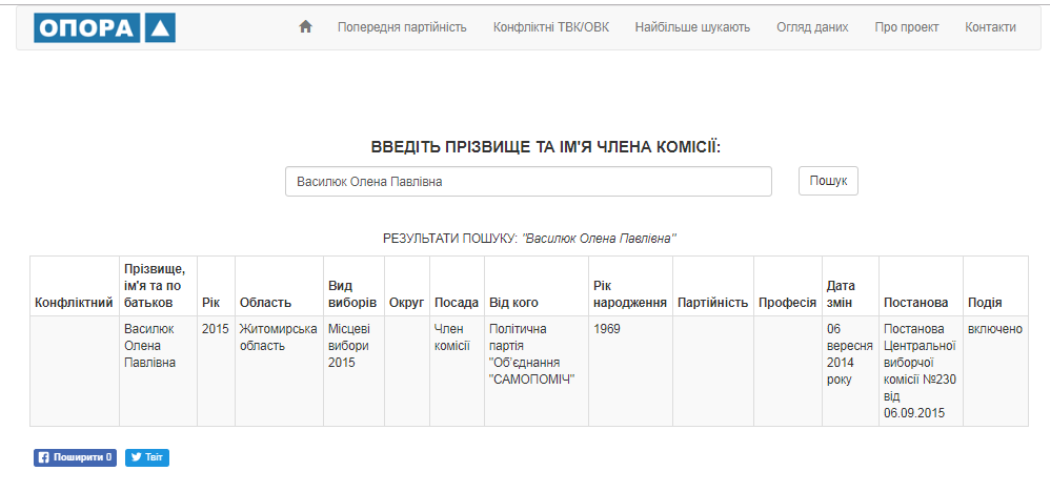Click the Область column header
Image resolution: width=1050 pixels, height=491 pixels.
pyautogui.click(x=266, y=303)
